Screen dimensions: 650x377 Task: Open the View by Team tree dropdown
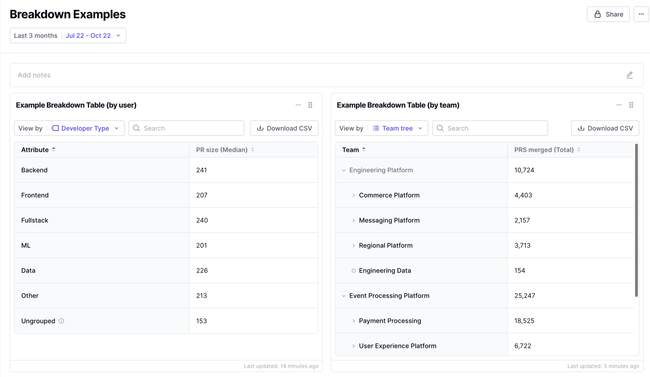click(381, 128)
